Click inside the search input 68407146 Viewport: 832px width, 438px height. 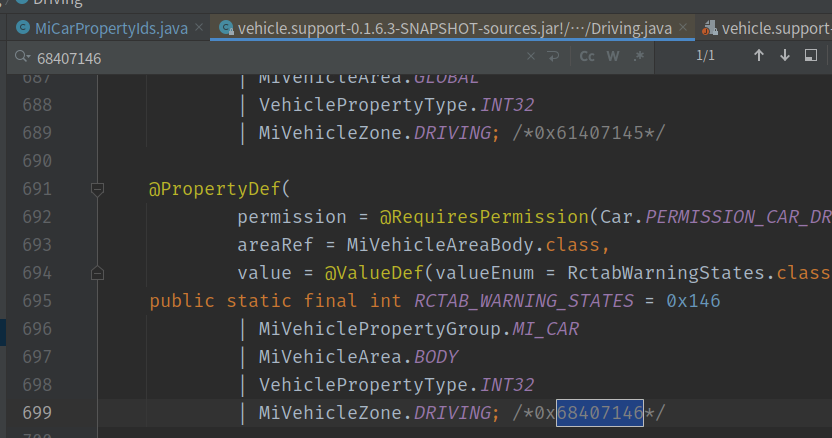click(x=276, y=58)
